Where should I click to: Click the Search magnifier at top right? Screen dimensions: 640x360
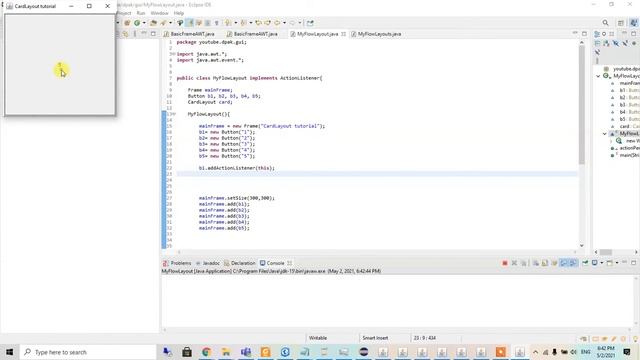(605, 23)
